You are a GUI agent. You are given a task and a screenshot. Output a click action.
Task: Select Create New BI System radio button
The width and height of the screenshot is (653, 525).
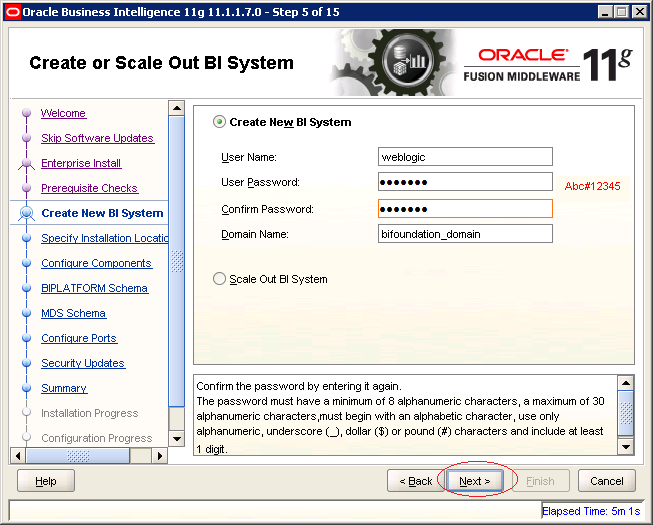(219, 122)
